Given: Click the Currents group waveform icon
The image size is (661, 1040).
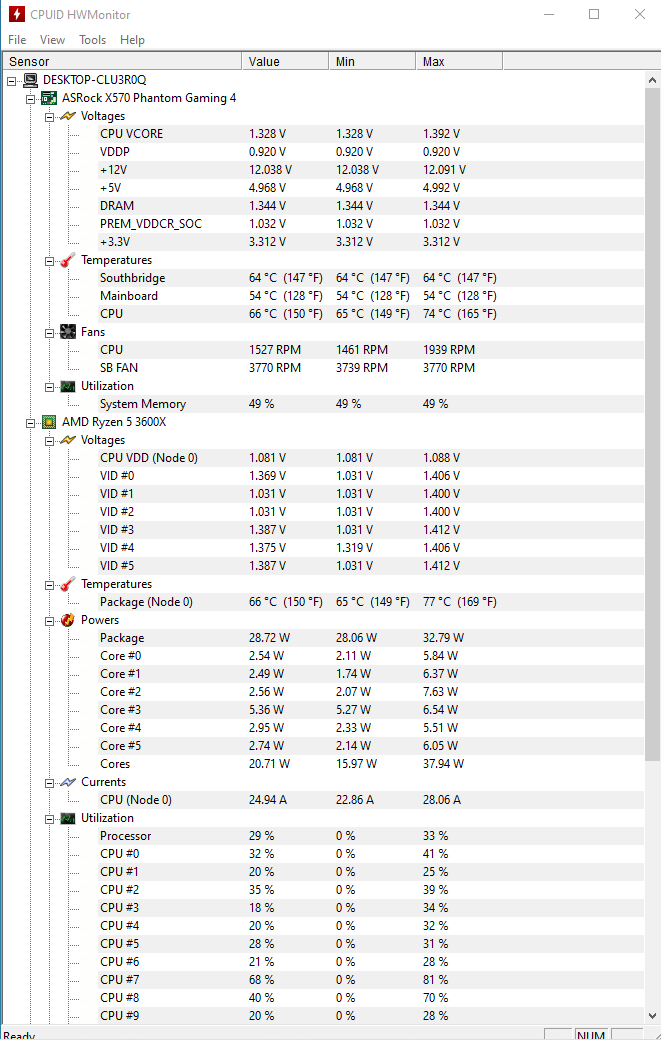Looking at the screenshot, I should click(x=68, y=782).
